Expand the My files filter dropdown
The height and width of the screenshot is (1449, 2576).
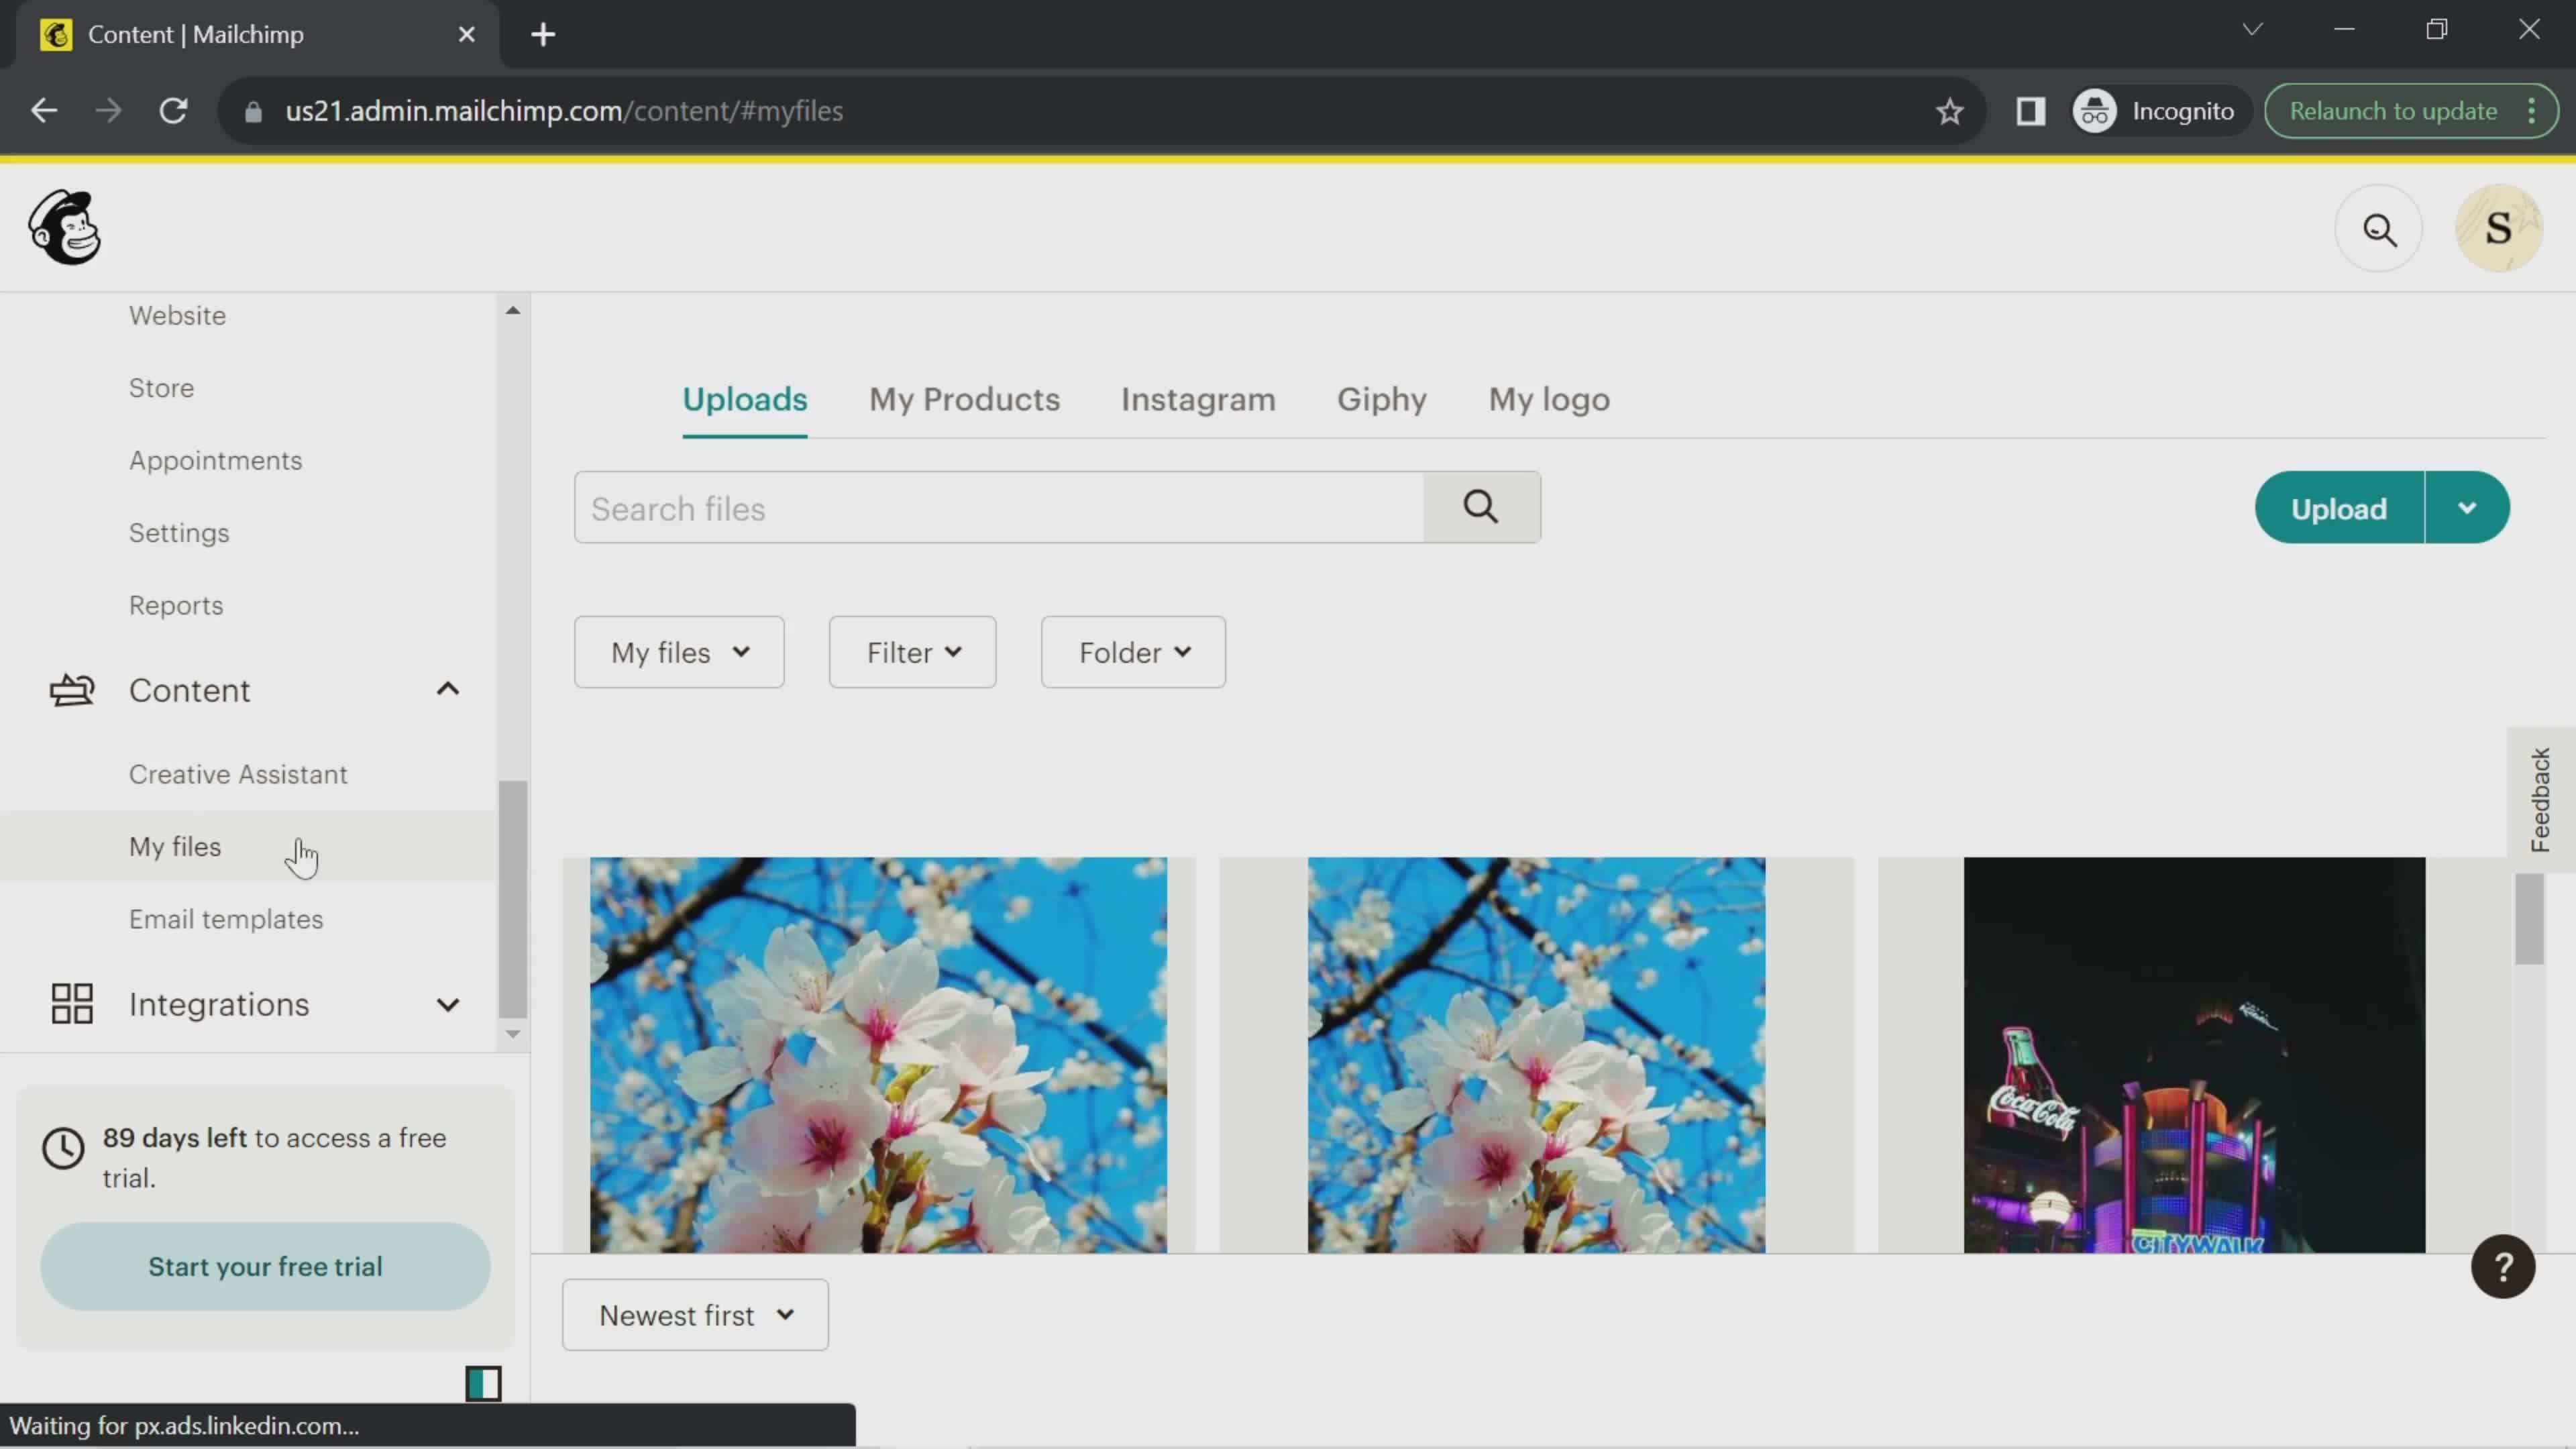[681, 653]
